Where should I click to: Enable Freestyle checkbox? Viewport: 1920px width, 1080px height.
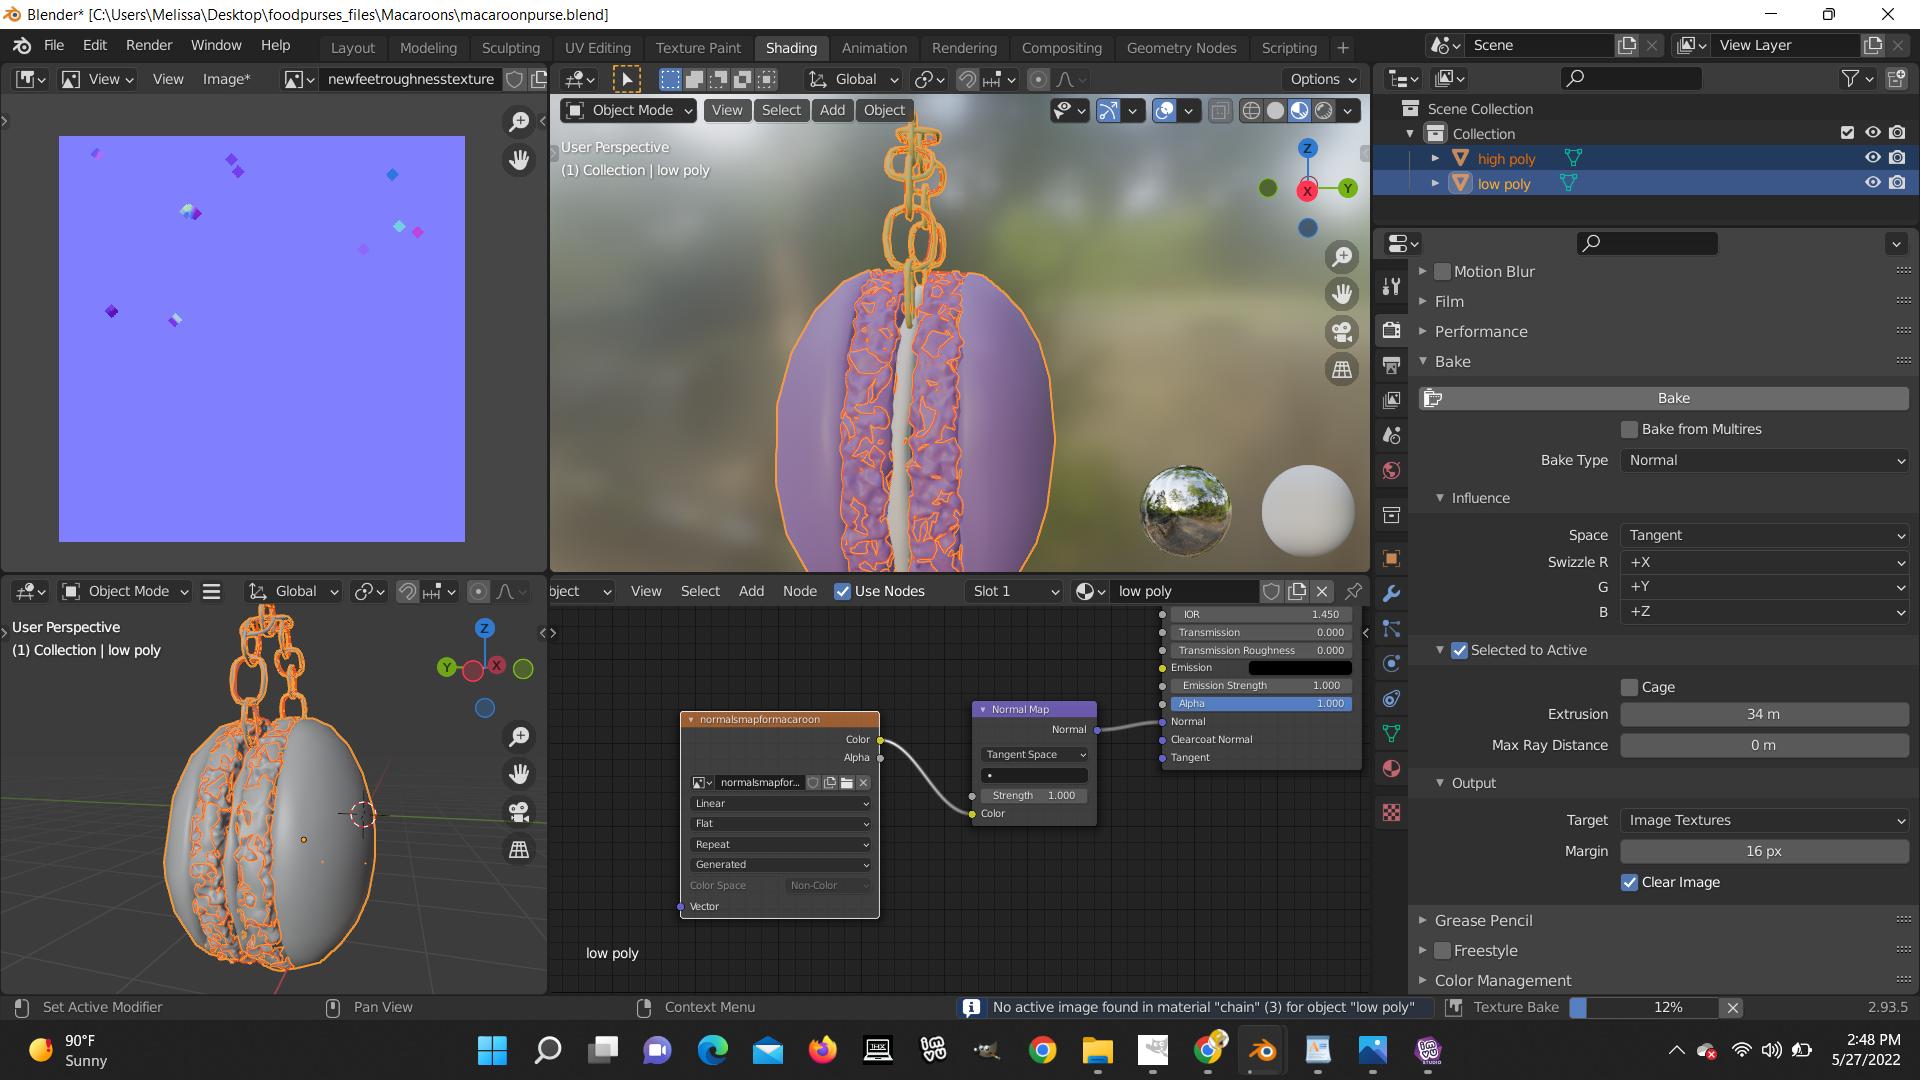(x=1442, y=950)
